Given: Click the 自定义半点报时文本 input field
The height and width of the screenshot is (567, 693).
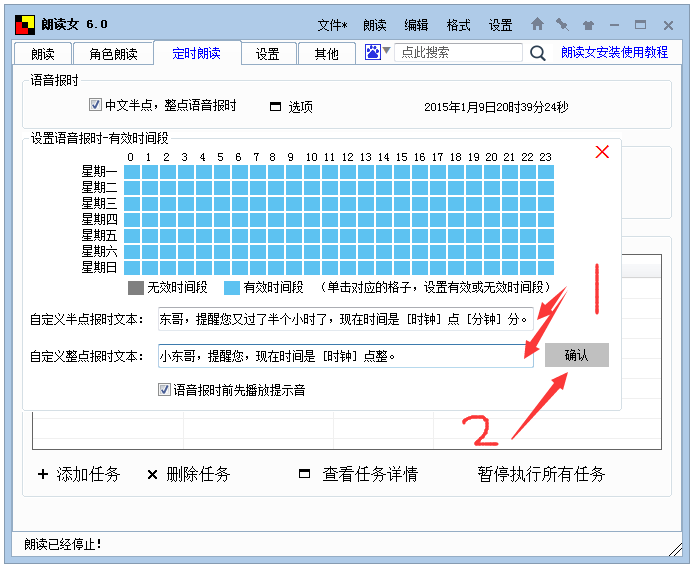Looking at the screenshot, I should [x=346, y=319].
